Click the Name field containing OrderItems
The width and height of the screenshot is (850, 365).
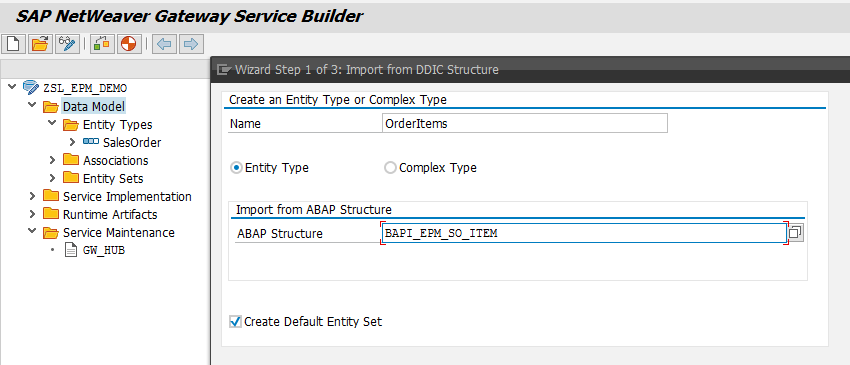point(525,124)
